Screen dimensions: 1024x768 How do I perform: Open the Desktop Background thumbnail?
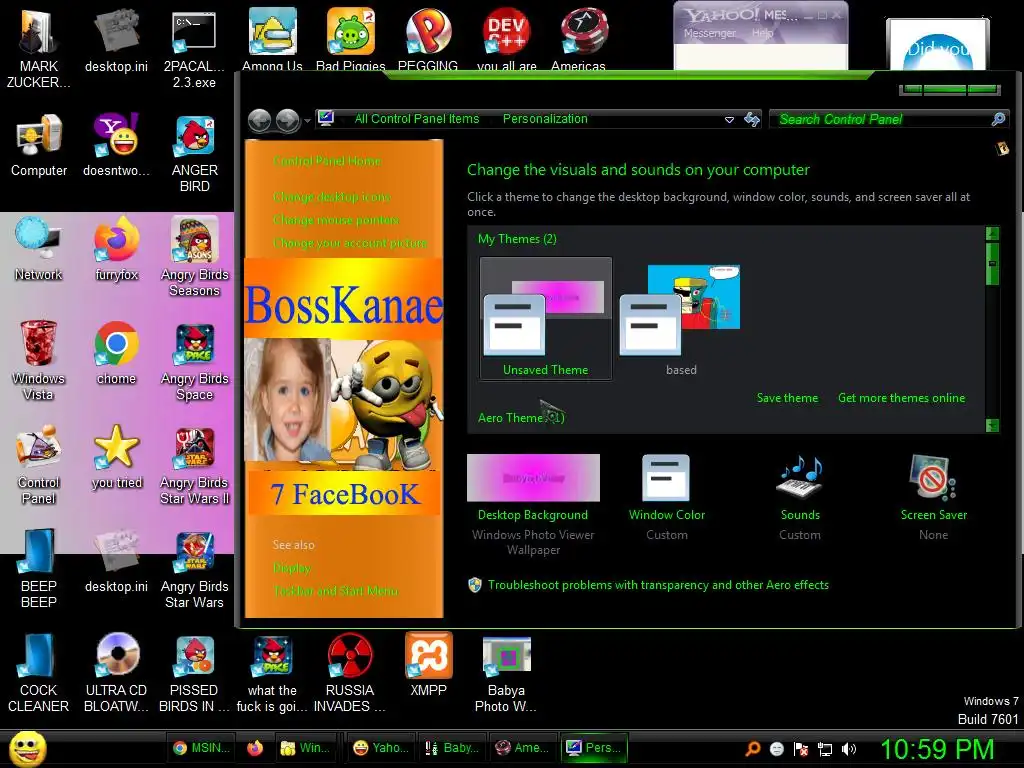pyautogui.click(x=533, y=477)
